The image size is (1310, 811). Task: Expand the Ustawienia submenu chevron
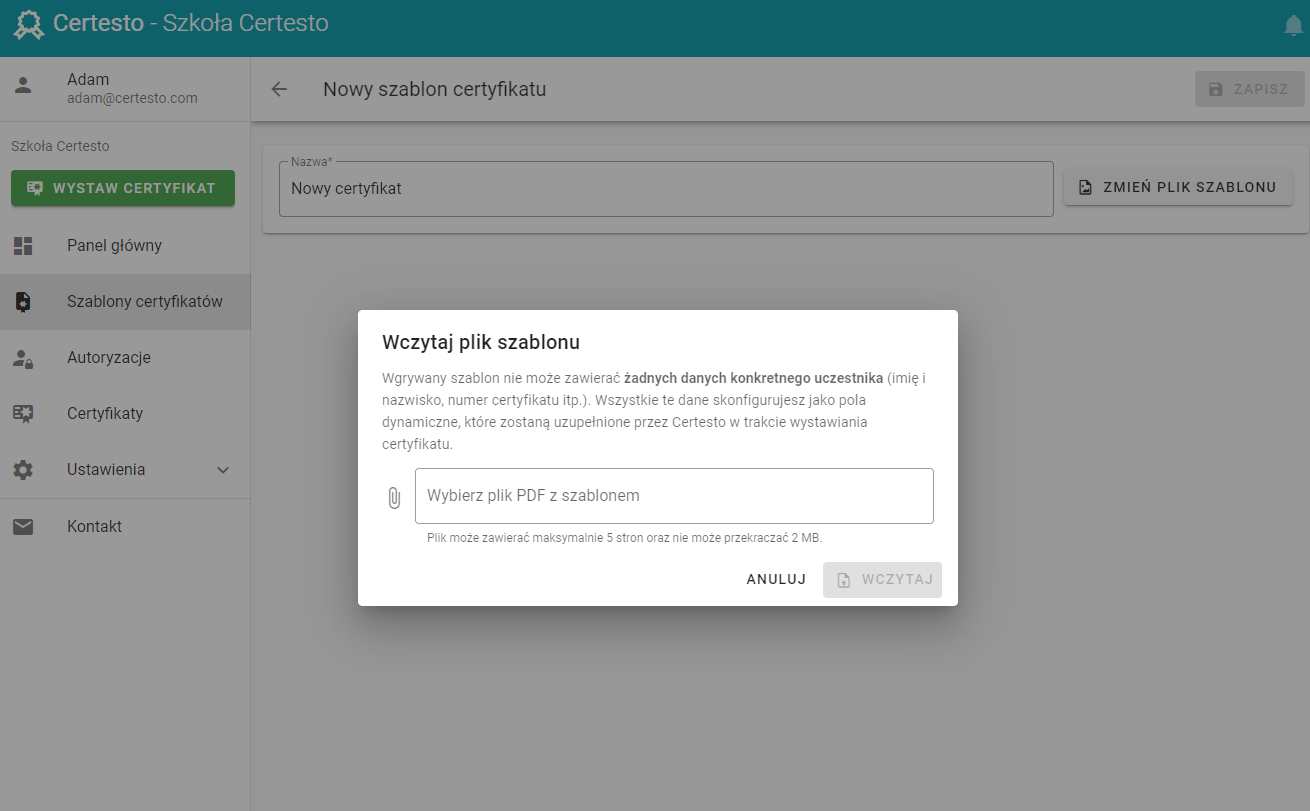click(223, 470)
